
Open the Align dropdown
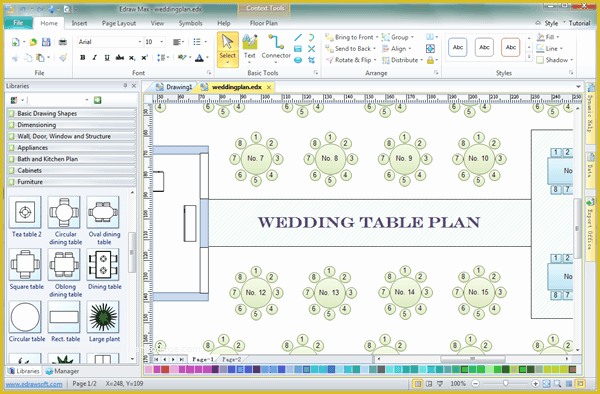[x=409, y=49]
